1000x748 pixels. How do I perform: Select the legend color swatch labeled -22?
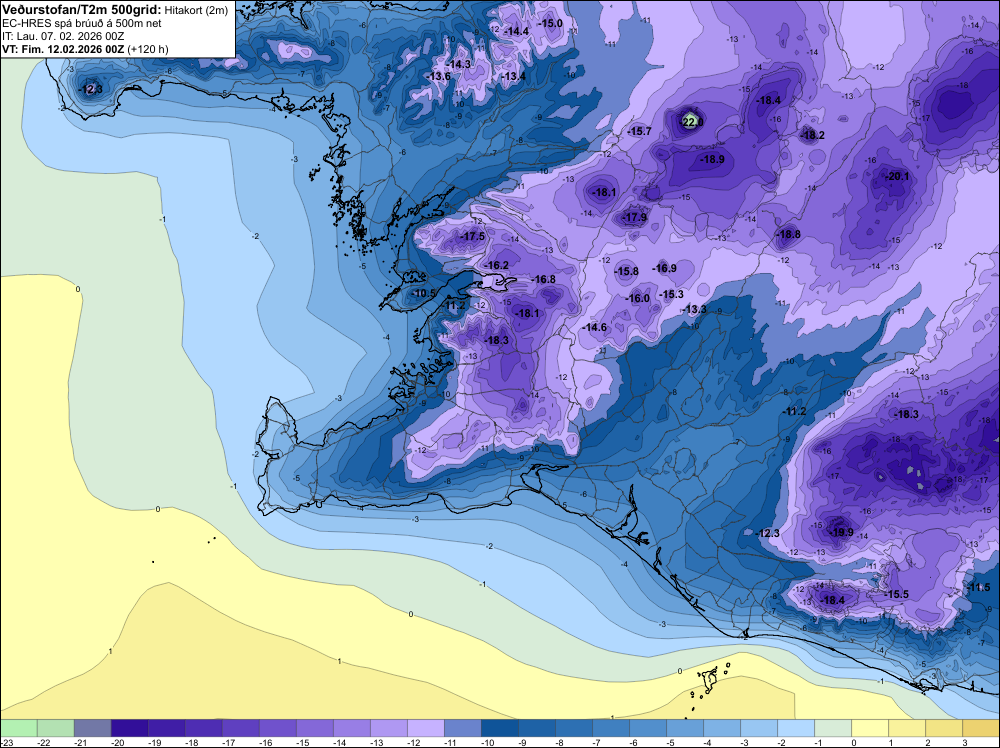point(55,728)
